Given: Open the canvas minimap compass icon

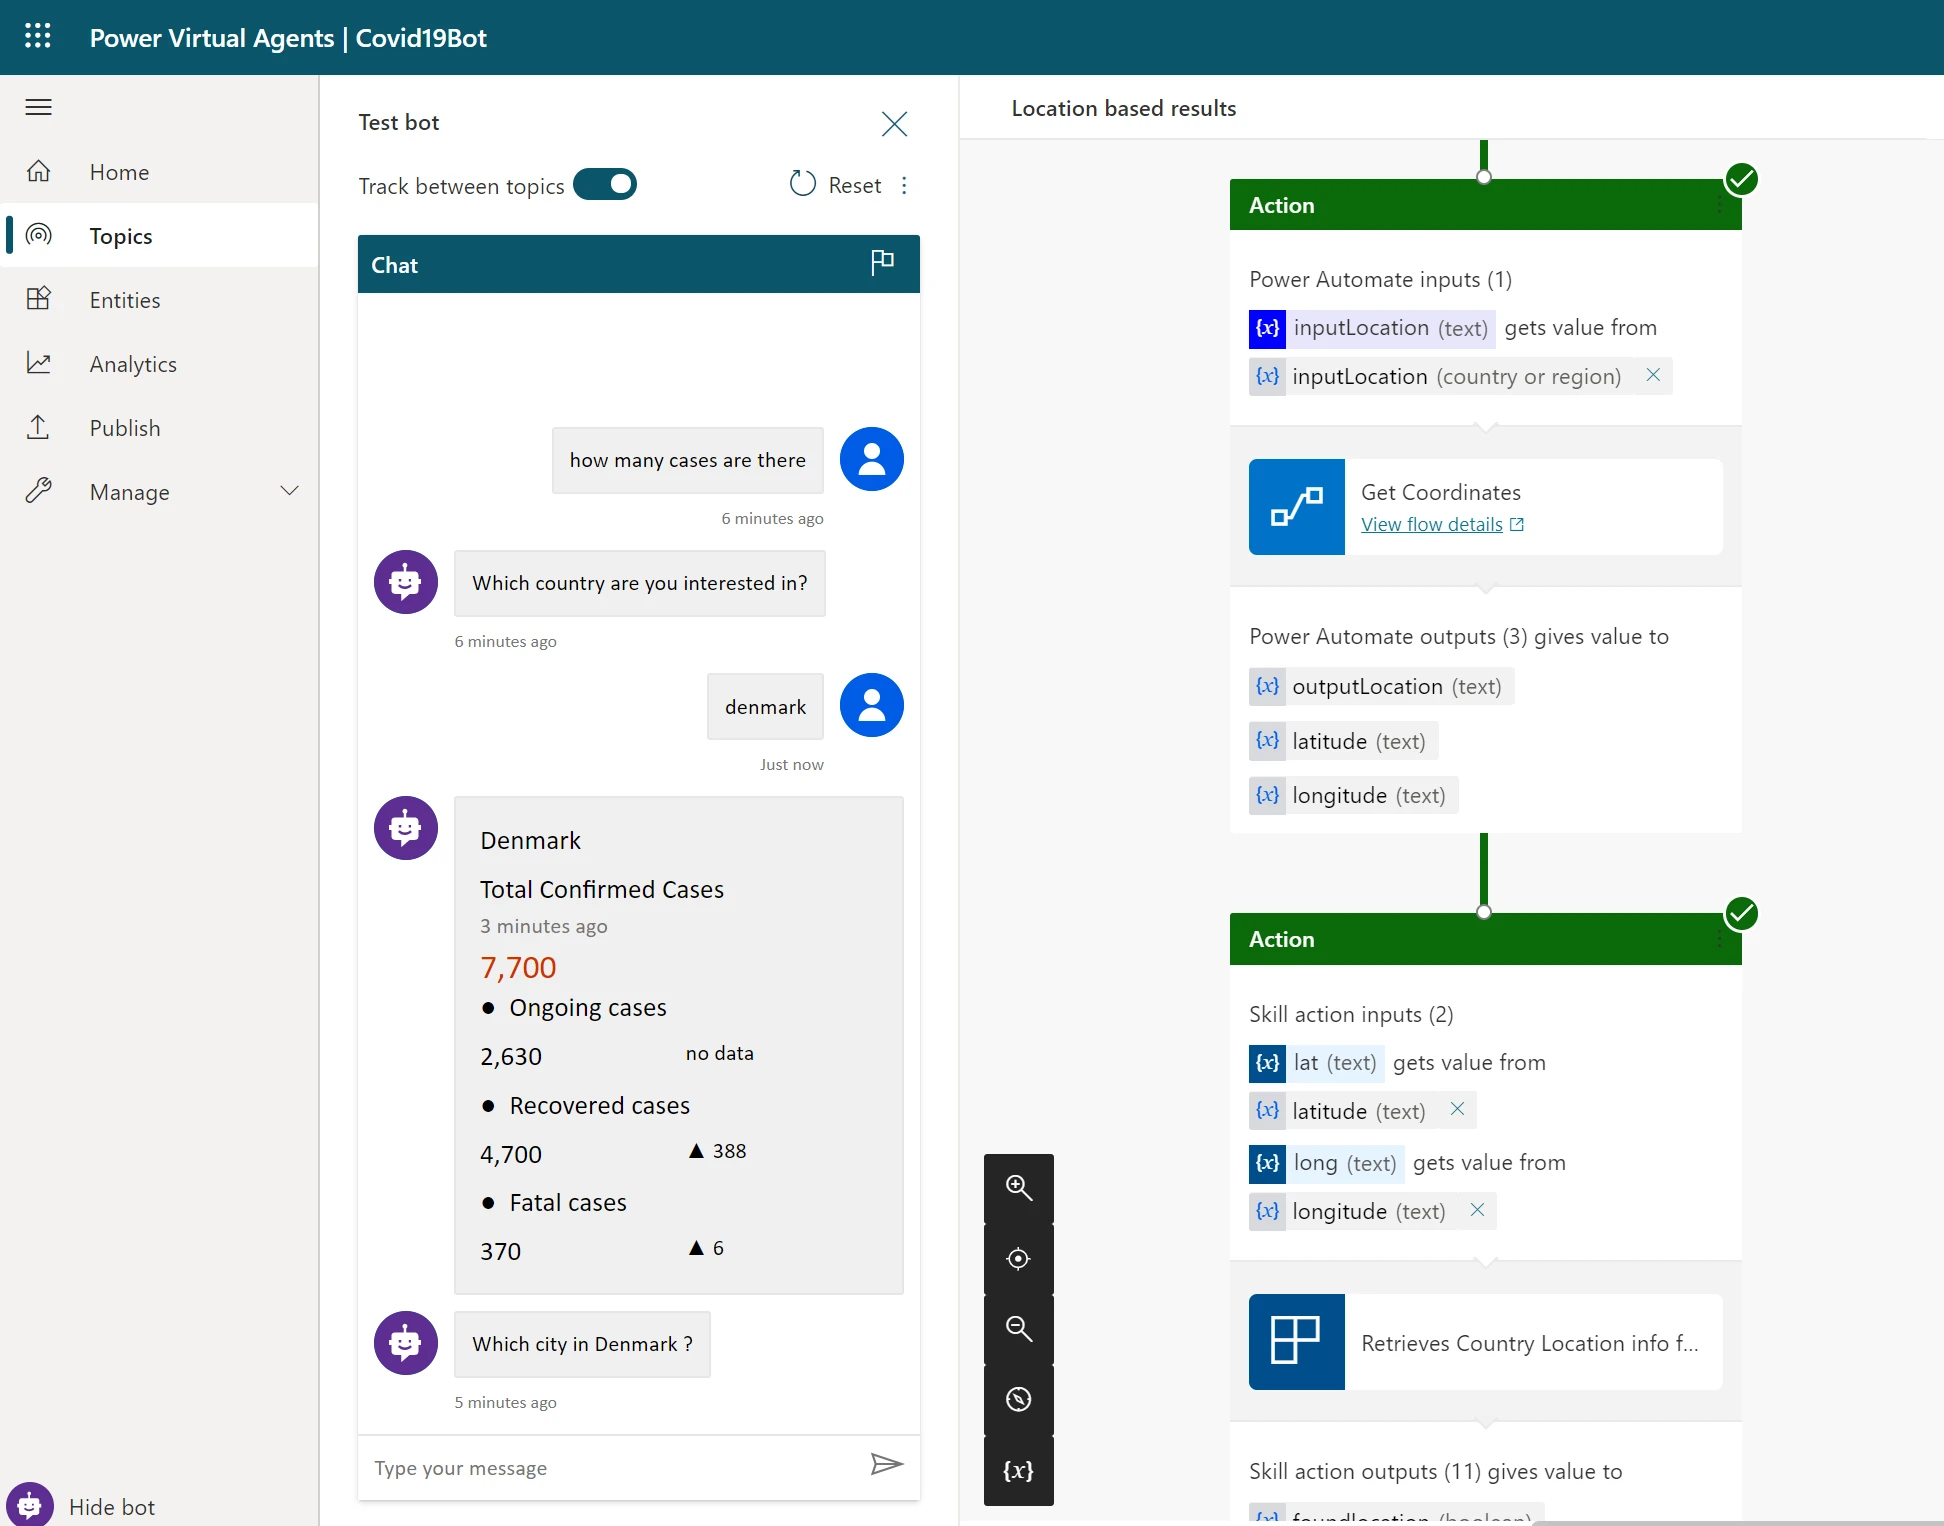Looking at the screenshot, I should [1019, 1399].
